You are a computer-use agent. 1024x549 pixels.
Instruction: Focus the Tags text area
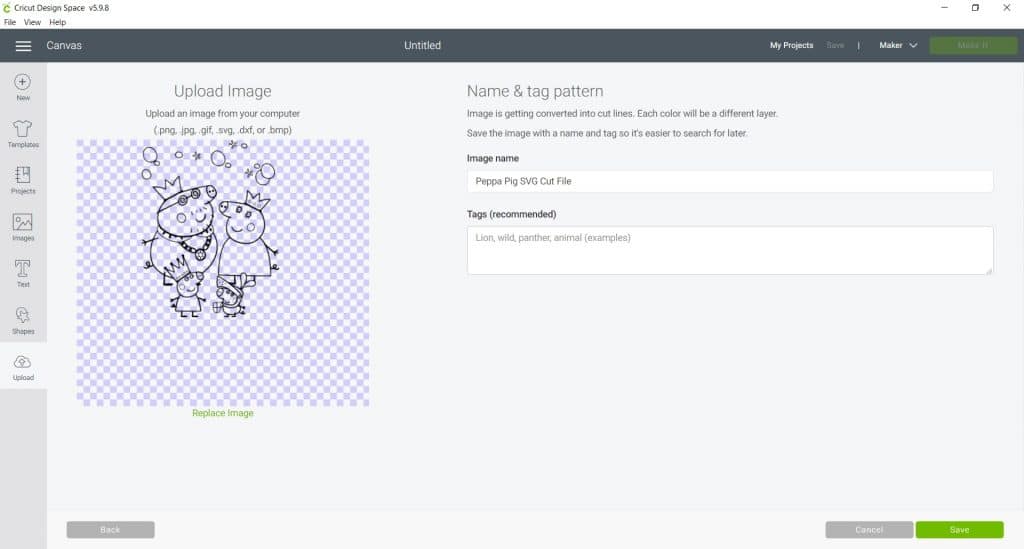730,251
